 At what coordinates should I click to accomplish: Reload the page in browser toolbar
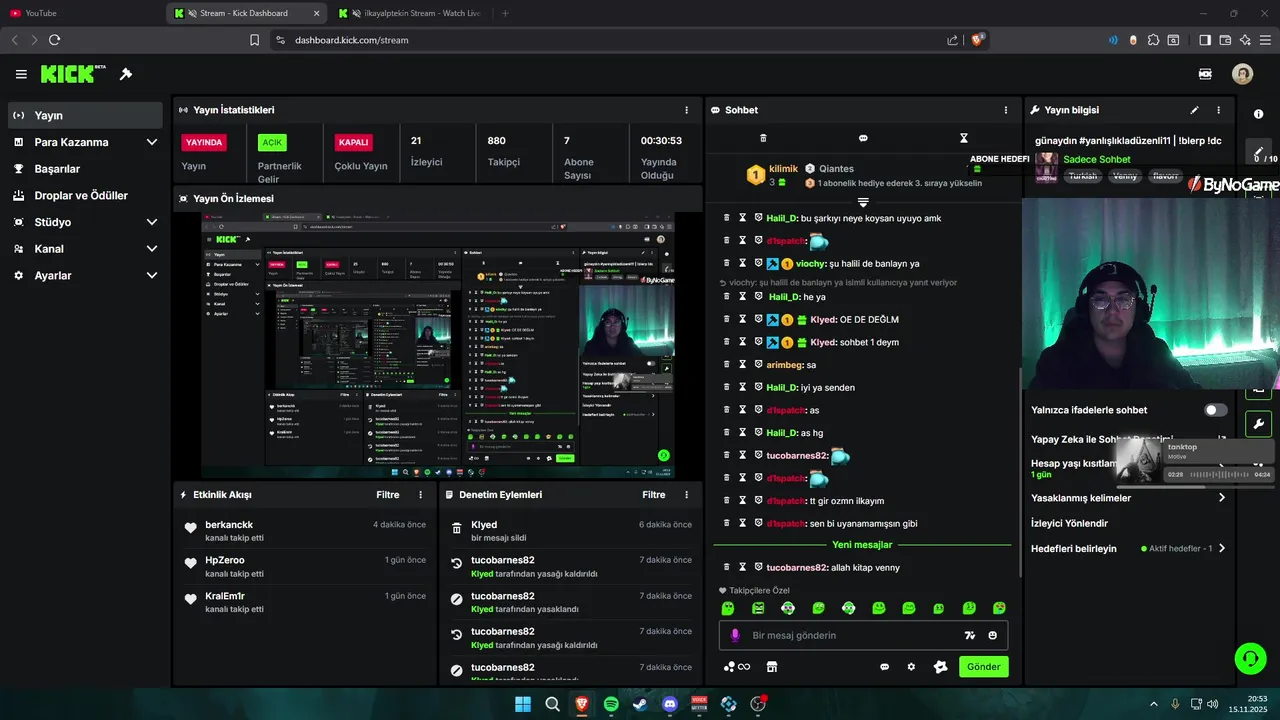coord(54,40)
